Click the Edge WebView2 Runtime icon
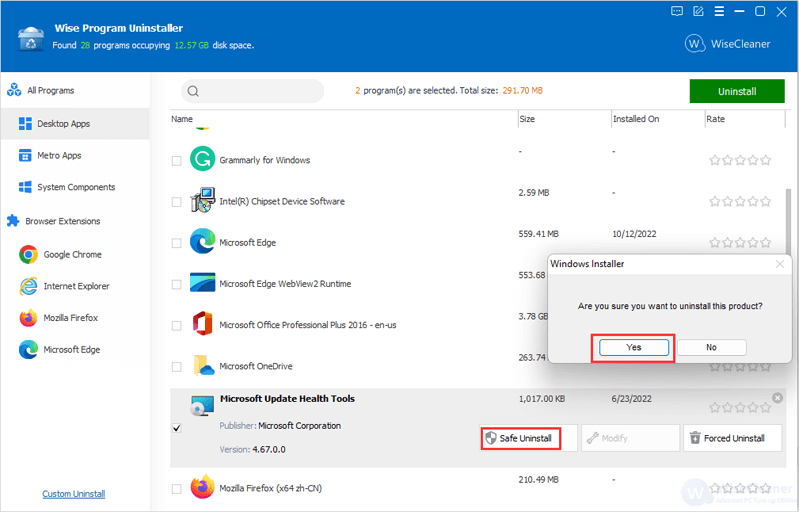This screenshot has height=512, width=799. pyautogui.click(x=202, y=282)
